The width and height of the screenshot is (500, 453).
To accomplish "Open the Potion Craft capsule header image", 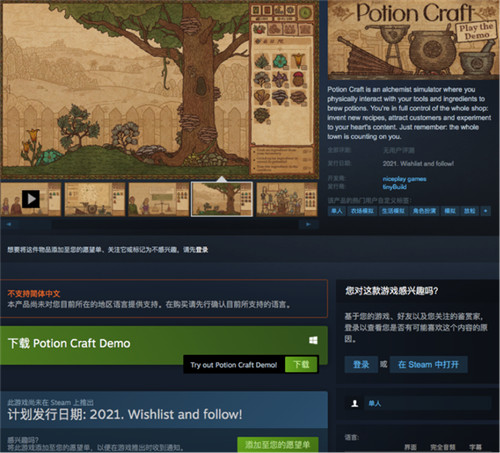I will 413,40.
